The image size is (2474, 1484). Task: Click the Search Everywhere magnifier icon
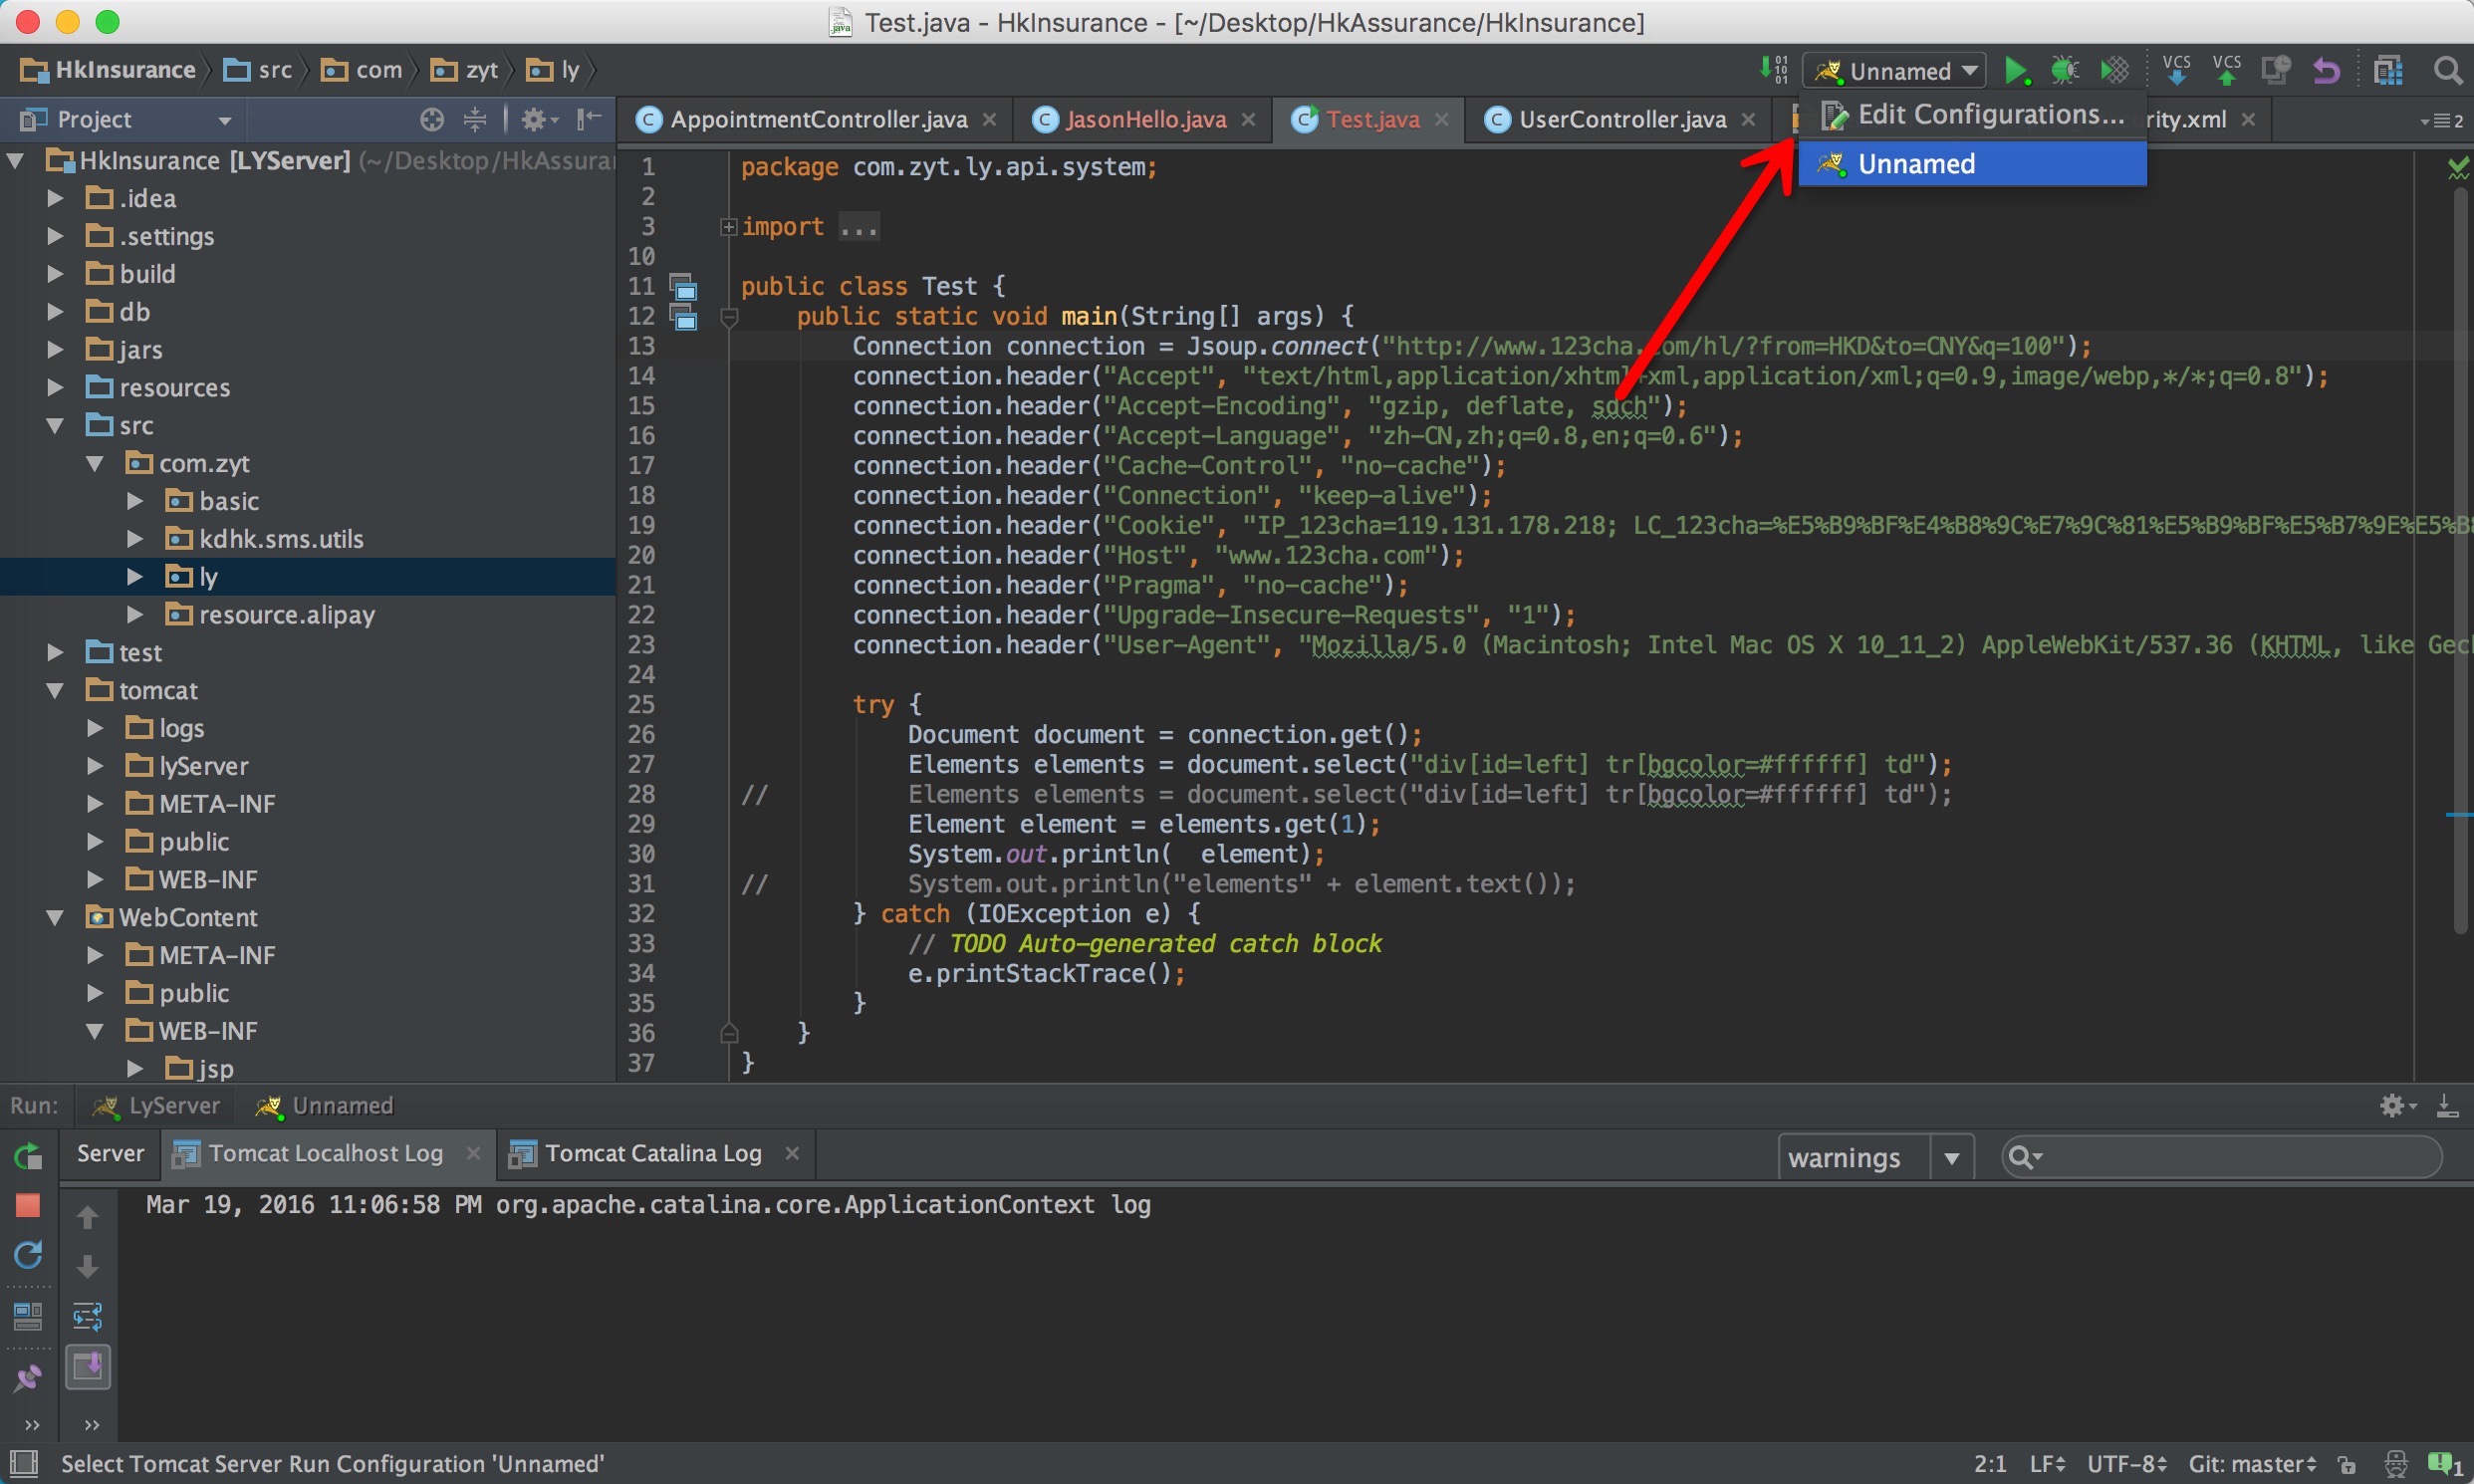click(2447, 70)
